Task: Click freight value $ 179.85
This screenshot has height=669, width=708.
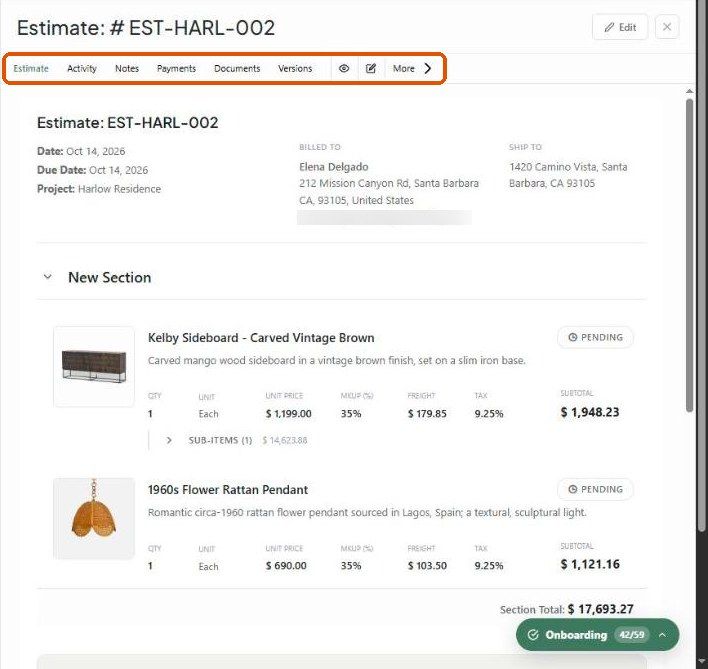Action: [427, 414]
